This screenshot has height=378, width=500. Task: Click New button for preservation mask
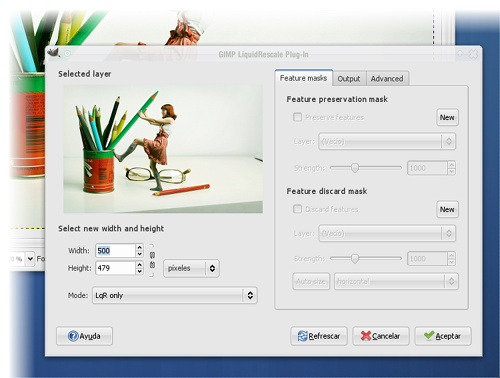tap(447, 117)
